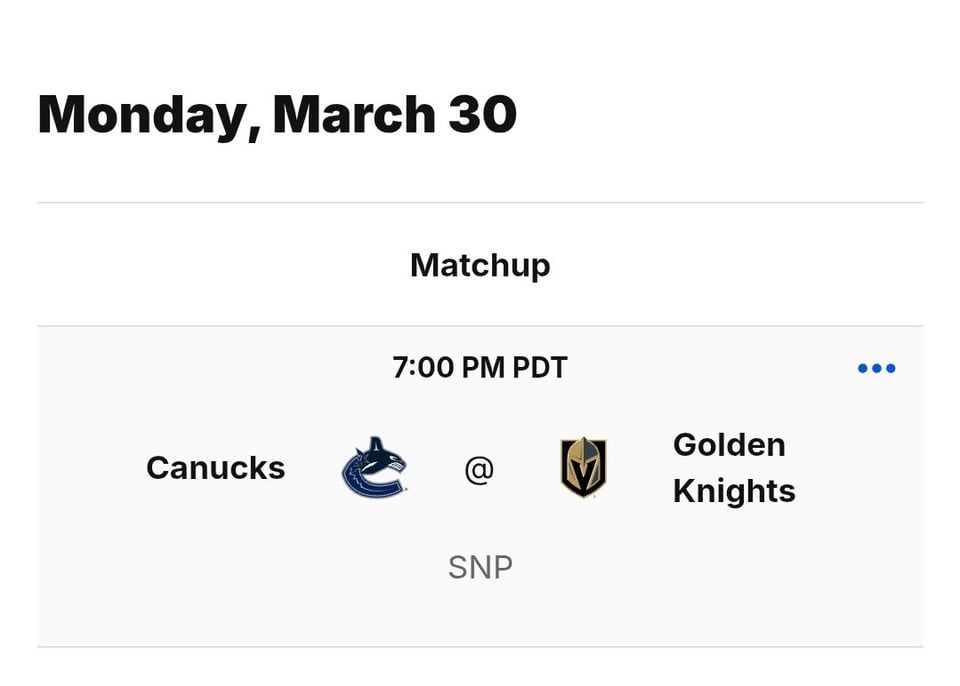Viewport: 960px width, 686px height.
Task: Click the Golden Knights helmet logo
Action: (583, 468)
